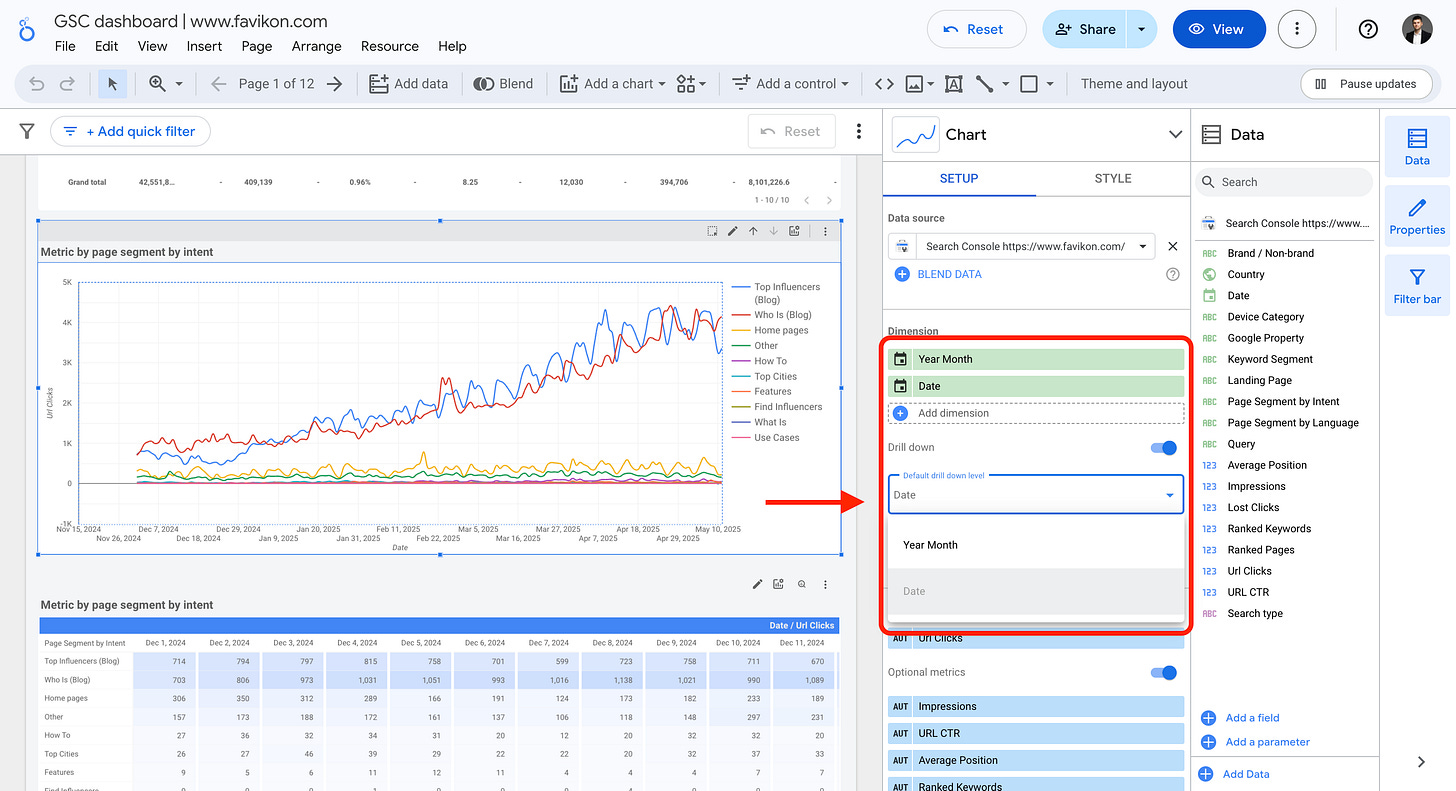Choose Year Month in the drill down list
The width and height of the screenshot is (1456, 791).
click(x=1035, y=545)
